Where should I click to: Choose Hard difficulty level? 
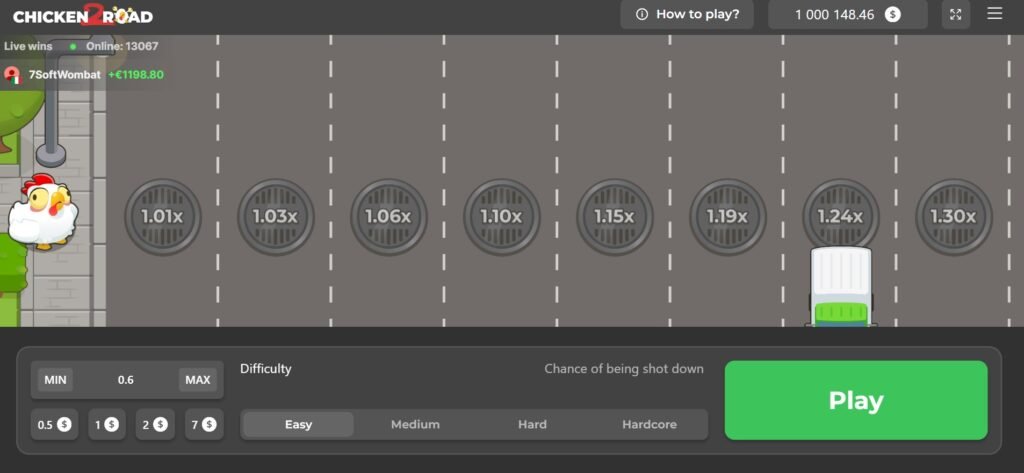point(532,424)
